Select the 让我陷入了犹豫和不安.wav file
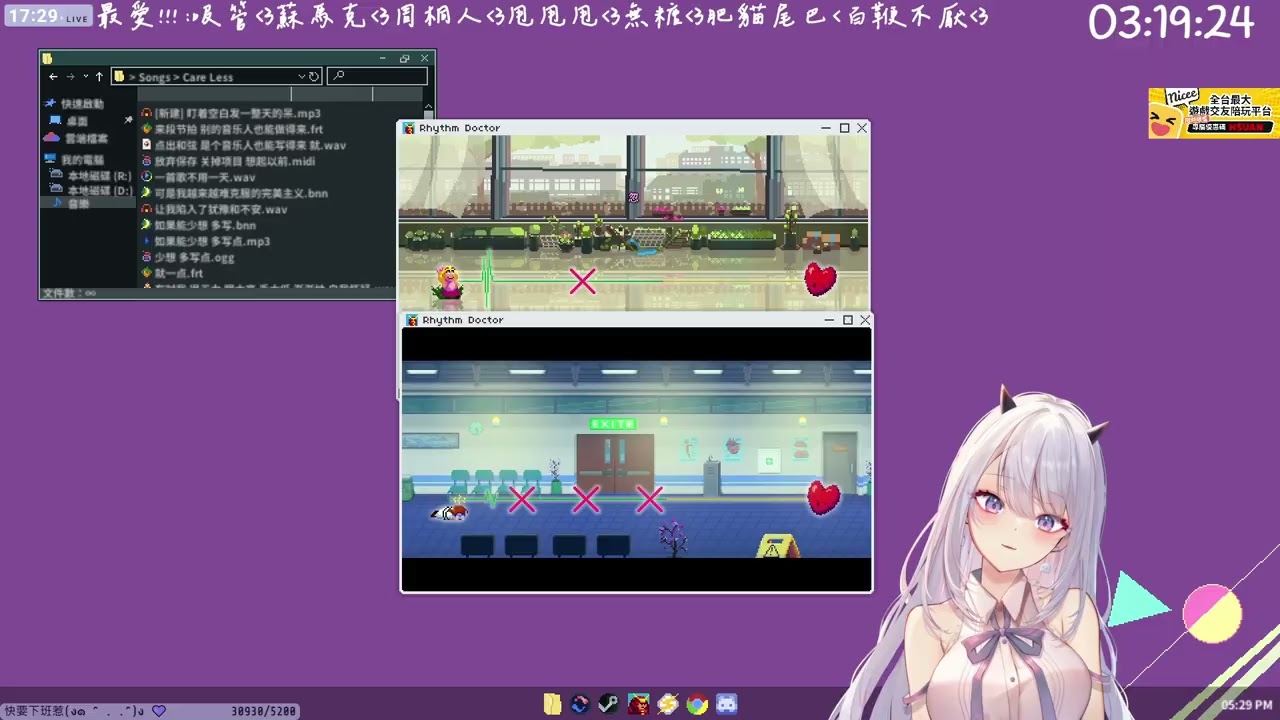Viewport: 1280px width, 720px height. pyautogui.click(x=221, y=210)
